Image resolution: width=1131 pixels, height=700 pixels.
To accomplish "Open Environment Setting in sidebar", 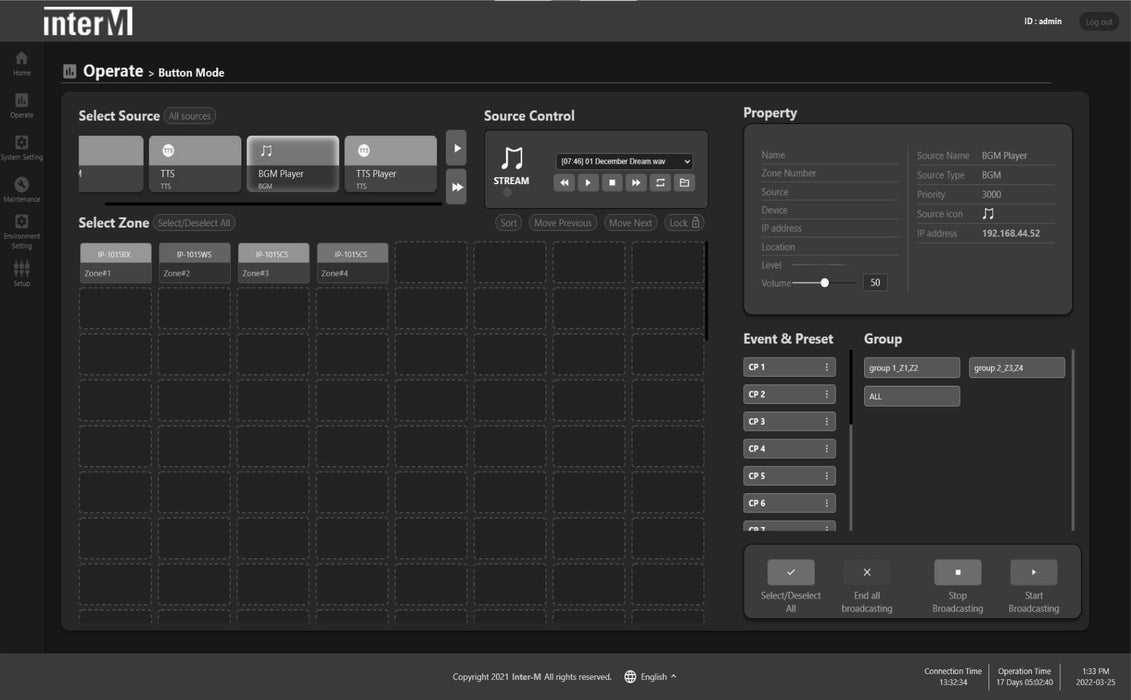I will point(21,223).
